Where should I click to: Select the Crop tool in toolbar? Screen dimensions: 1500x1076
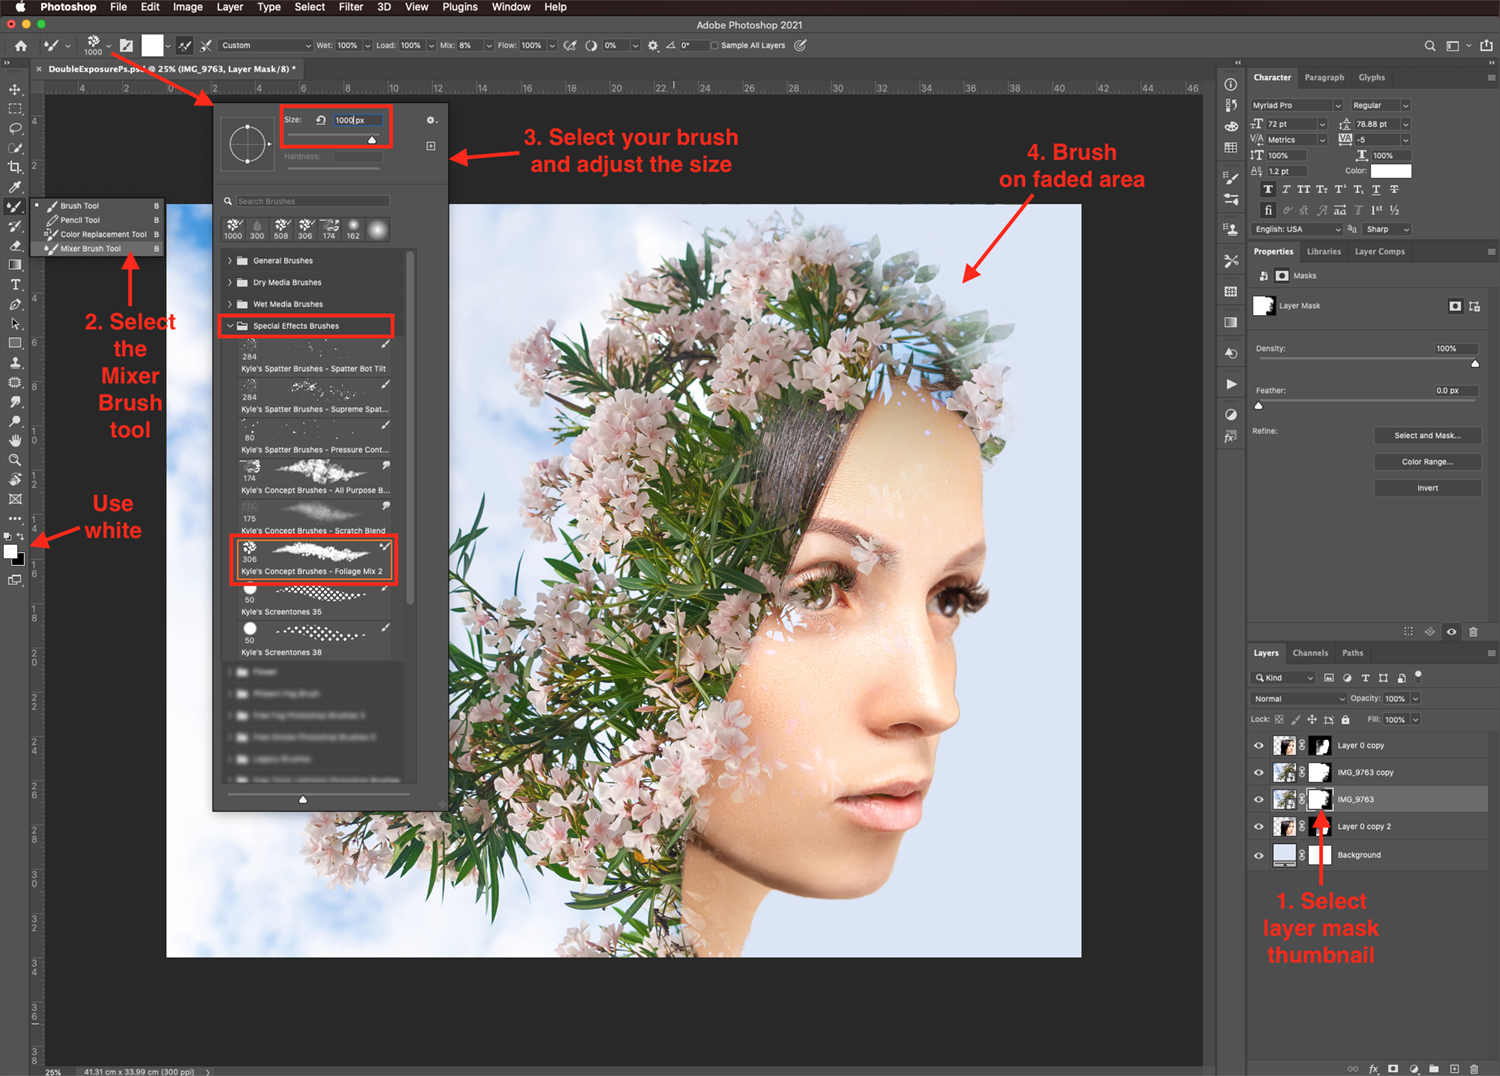point(15,168)
